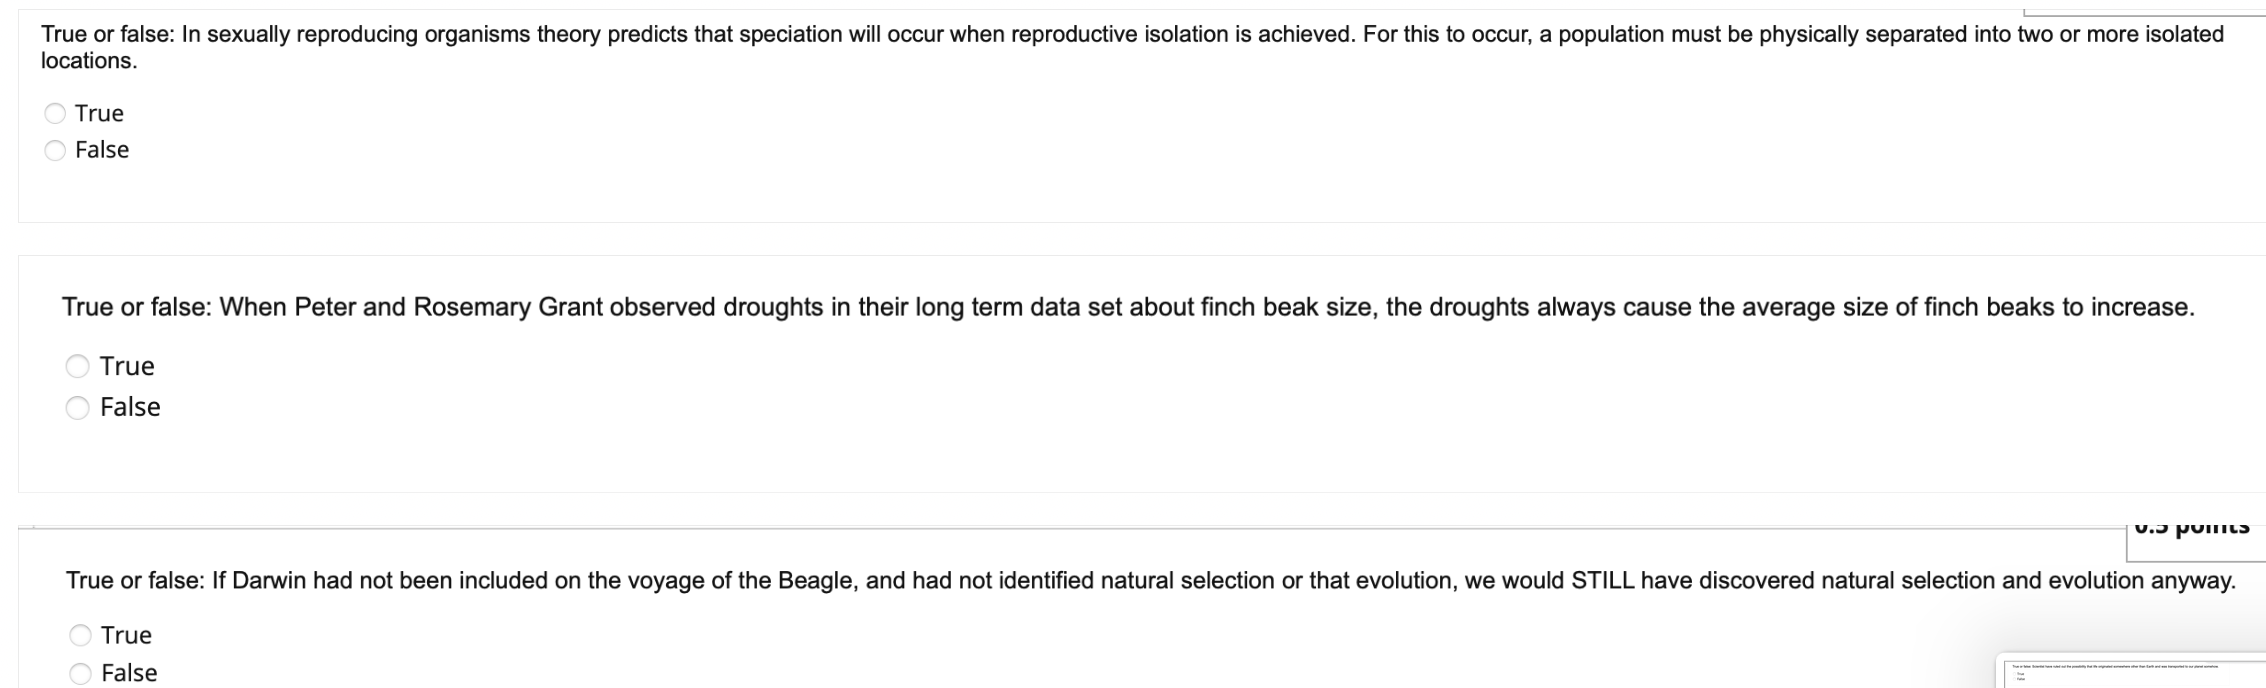Select True for the finch beak question
The width and height of the screenshot is (2266, 688).
point(78,366)
